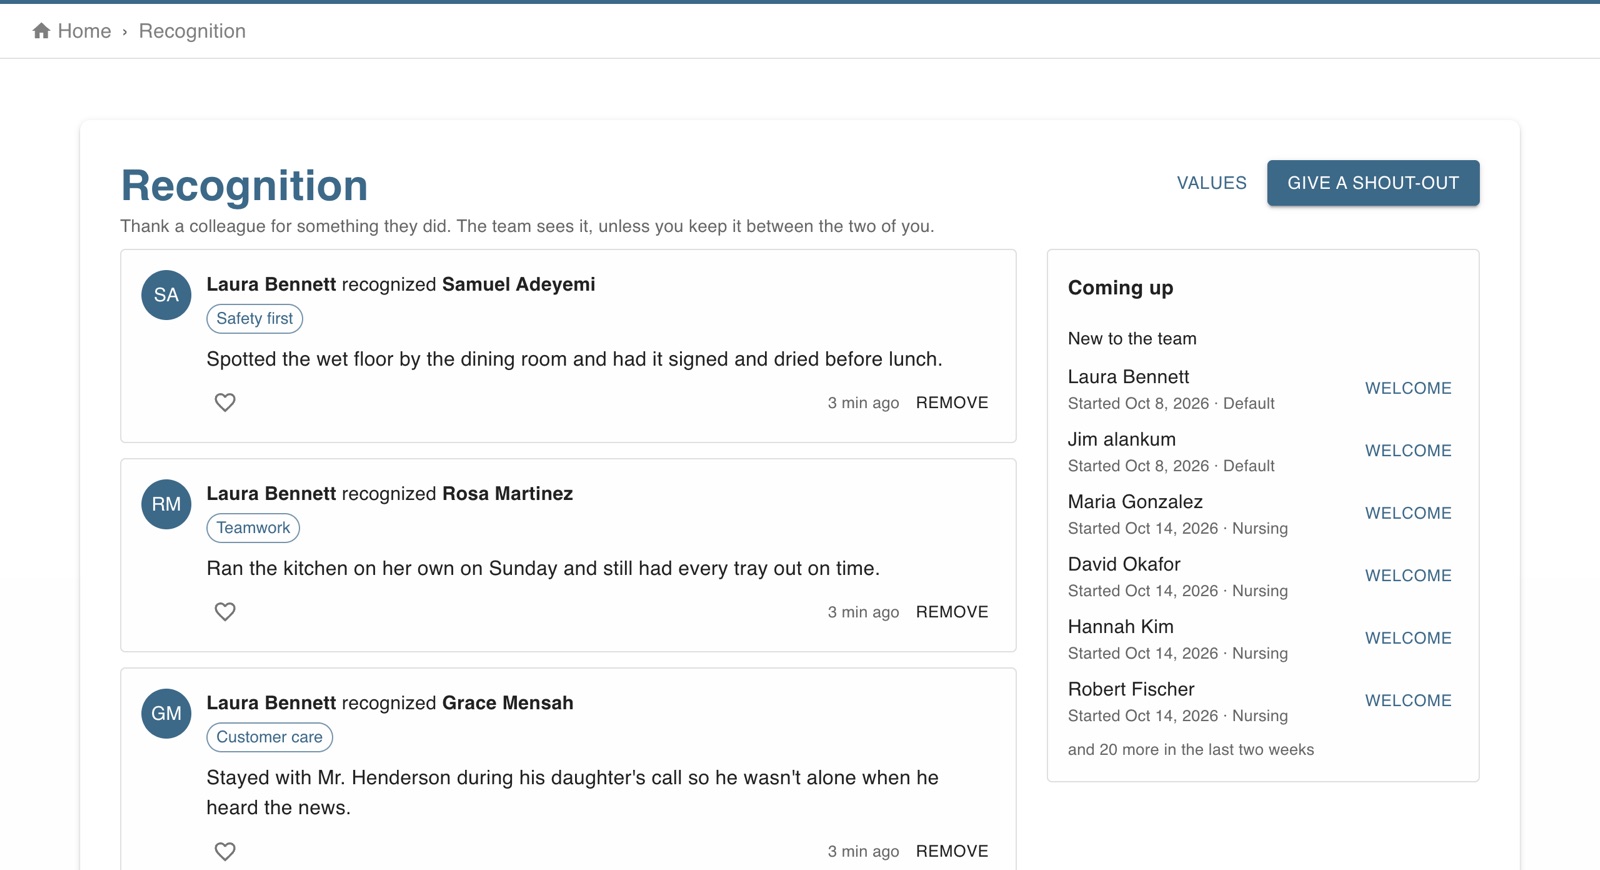1600x870 pixels.
Task: Click the name Samuel Adeyemi
Action: tap(518, 284)
